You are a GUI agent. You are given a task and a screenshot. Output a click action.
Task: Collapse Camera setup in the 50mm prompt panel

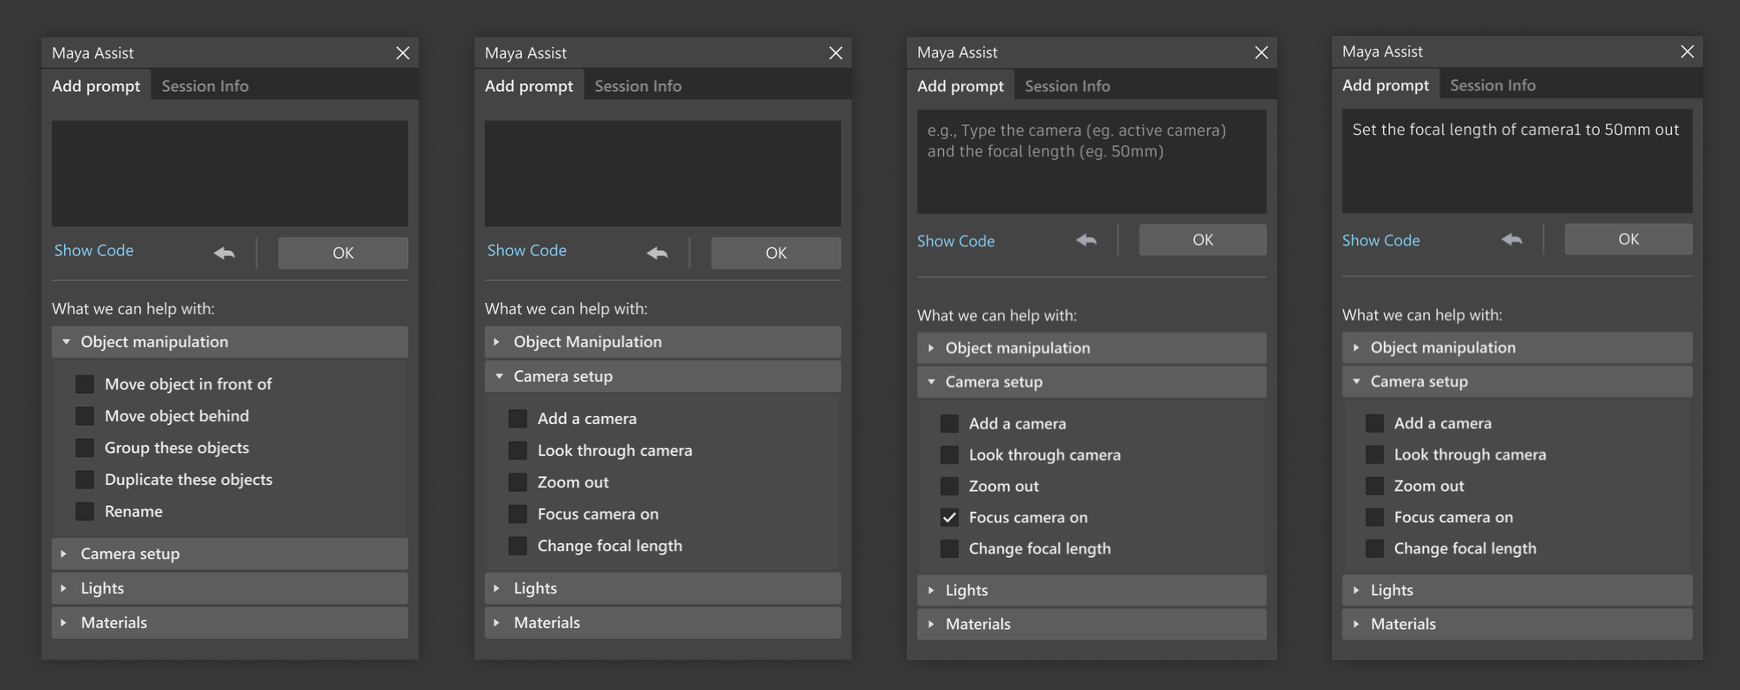coord(1517,381)
